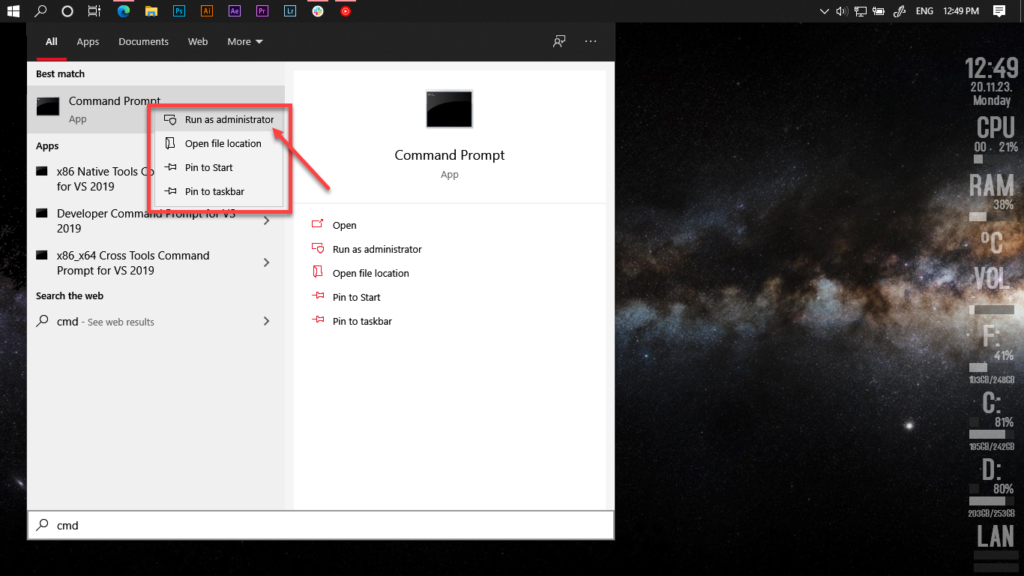Expand Developer Command Prompt result arrow
The height and width of the screenshot is (576, 1024).
(x=266, y=221)
